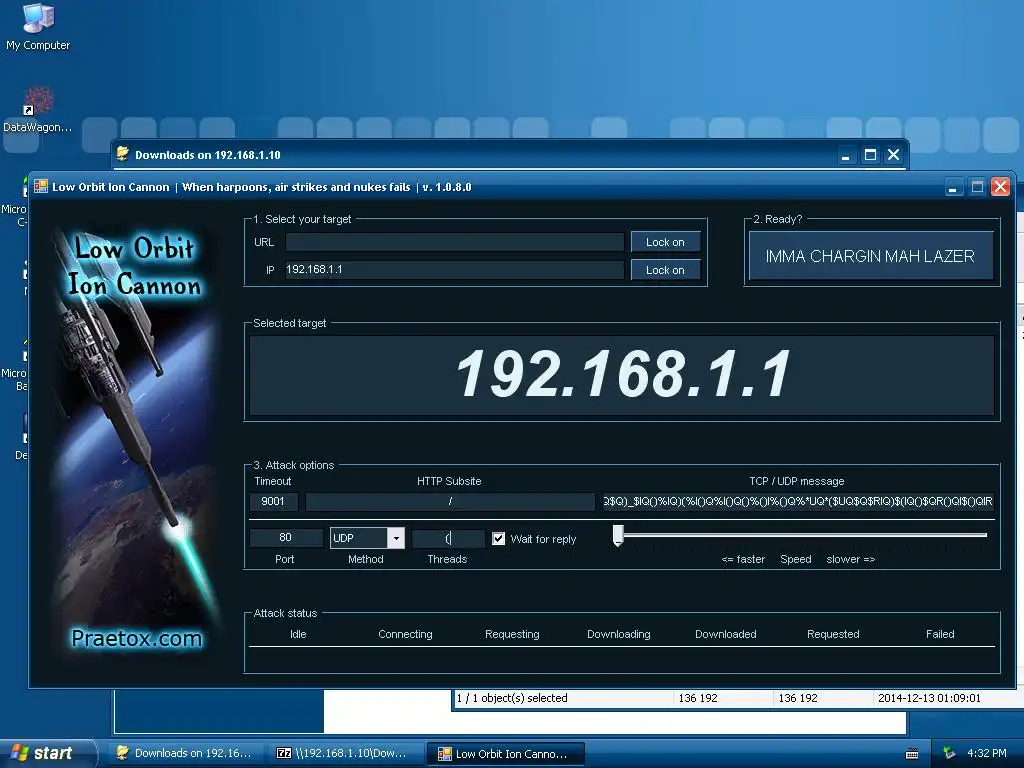1024x768 pixels.
Task: Click the Downloaded status column label
Action: click(x=726, y=634)
